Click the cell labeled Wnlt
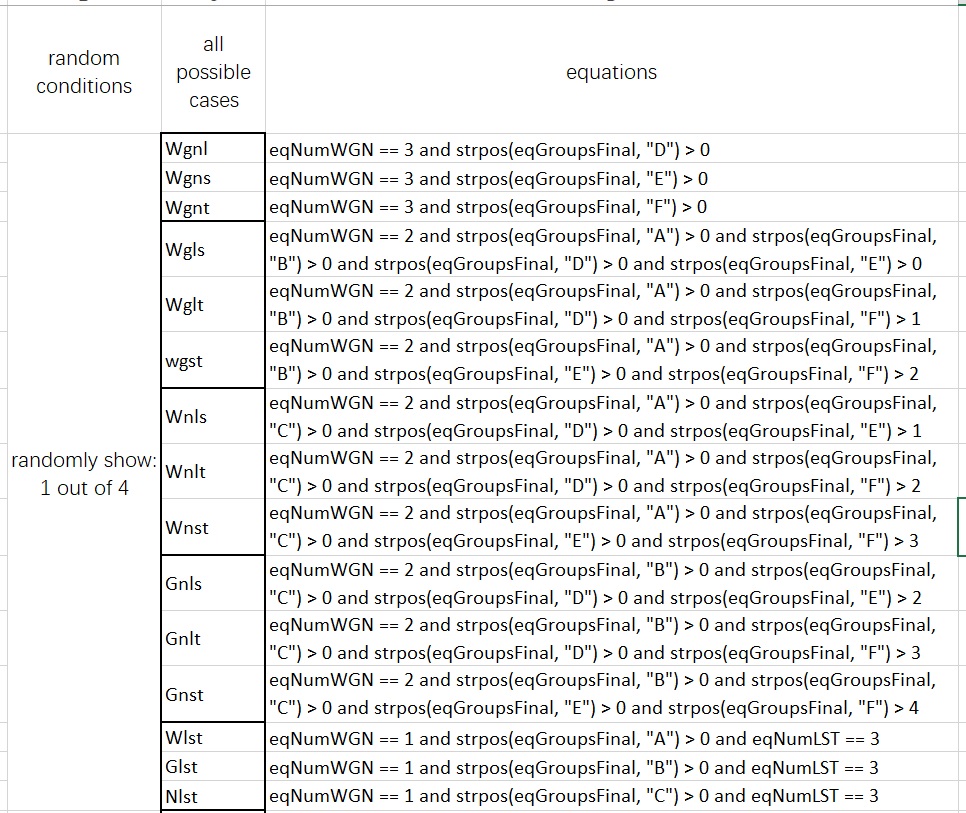Screen dimensions: 966x813 click(213, 471)
